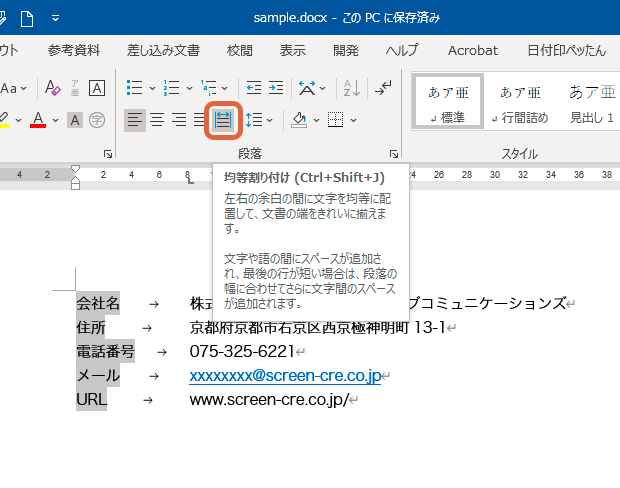Screen dimensions: 620x488
Task: Sort selection A to Z icon
Action: click(352, 88)
